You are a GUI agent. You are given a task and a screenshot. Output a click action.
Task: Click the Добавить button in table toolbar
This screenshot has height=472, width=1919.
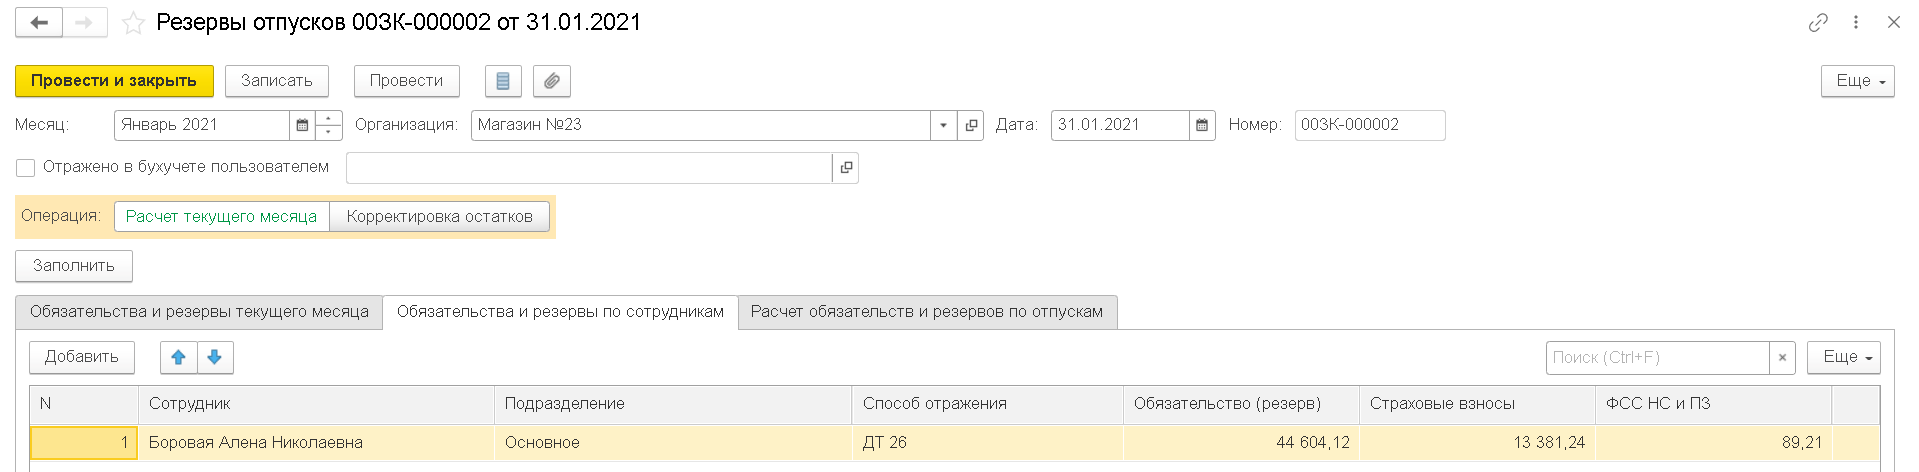pos(82,357)
